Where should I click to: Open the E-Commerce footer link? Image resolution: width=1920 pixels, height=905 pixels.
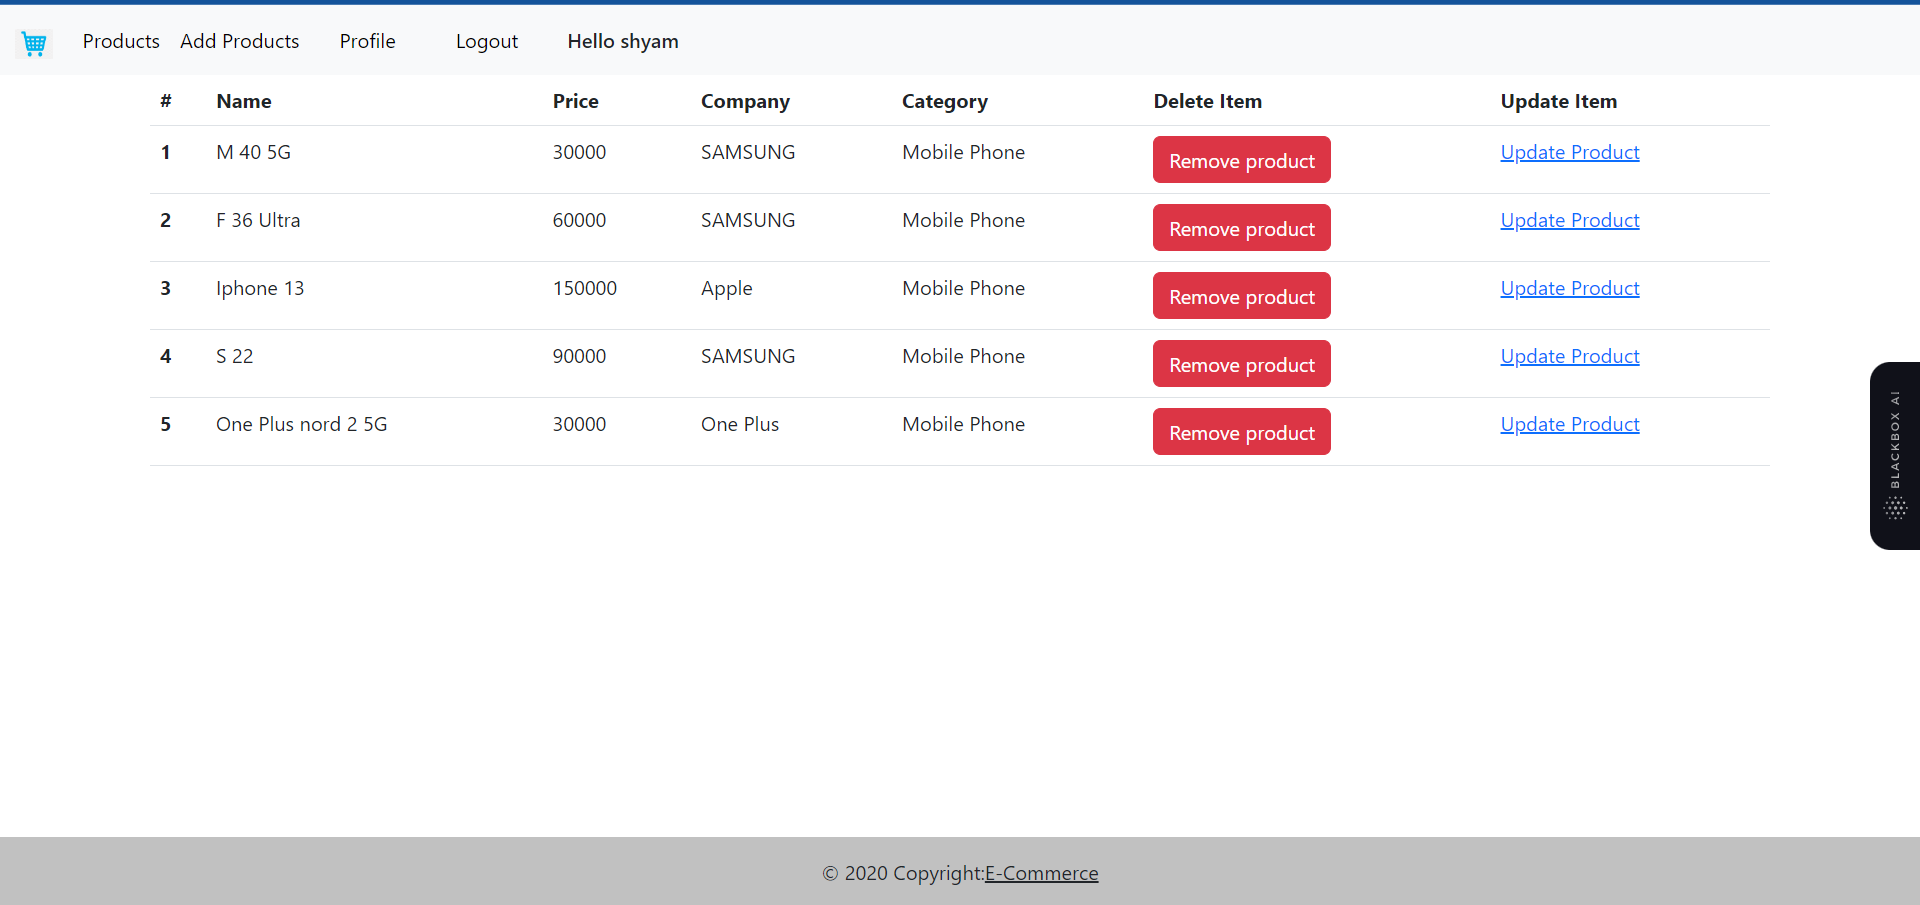pyautogui.click(x=1041, y=873)
